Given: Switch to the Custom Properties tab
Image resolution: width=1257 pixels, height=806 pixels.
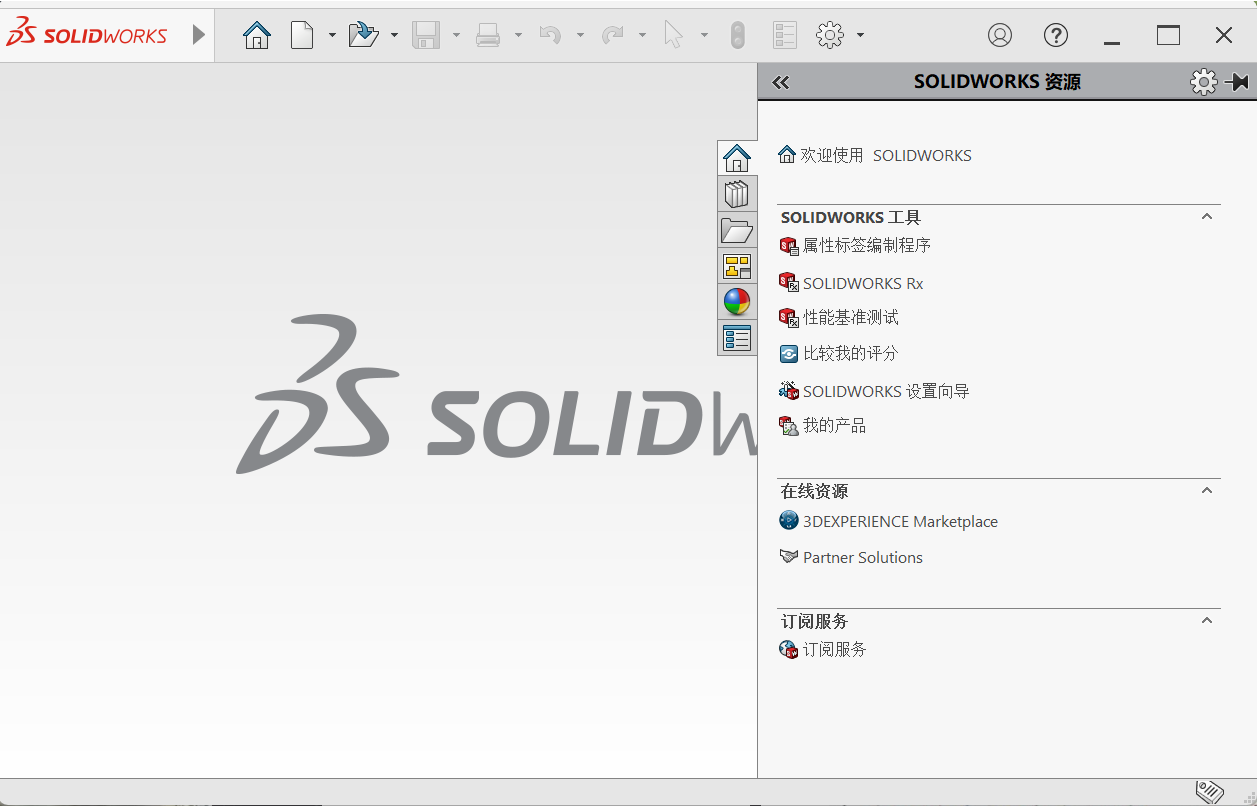Looking at the screenshot, I should pos(737,338).
